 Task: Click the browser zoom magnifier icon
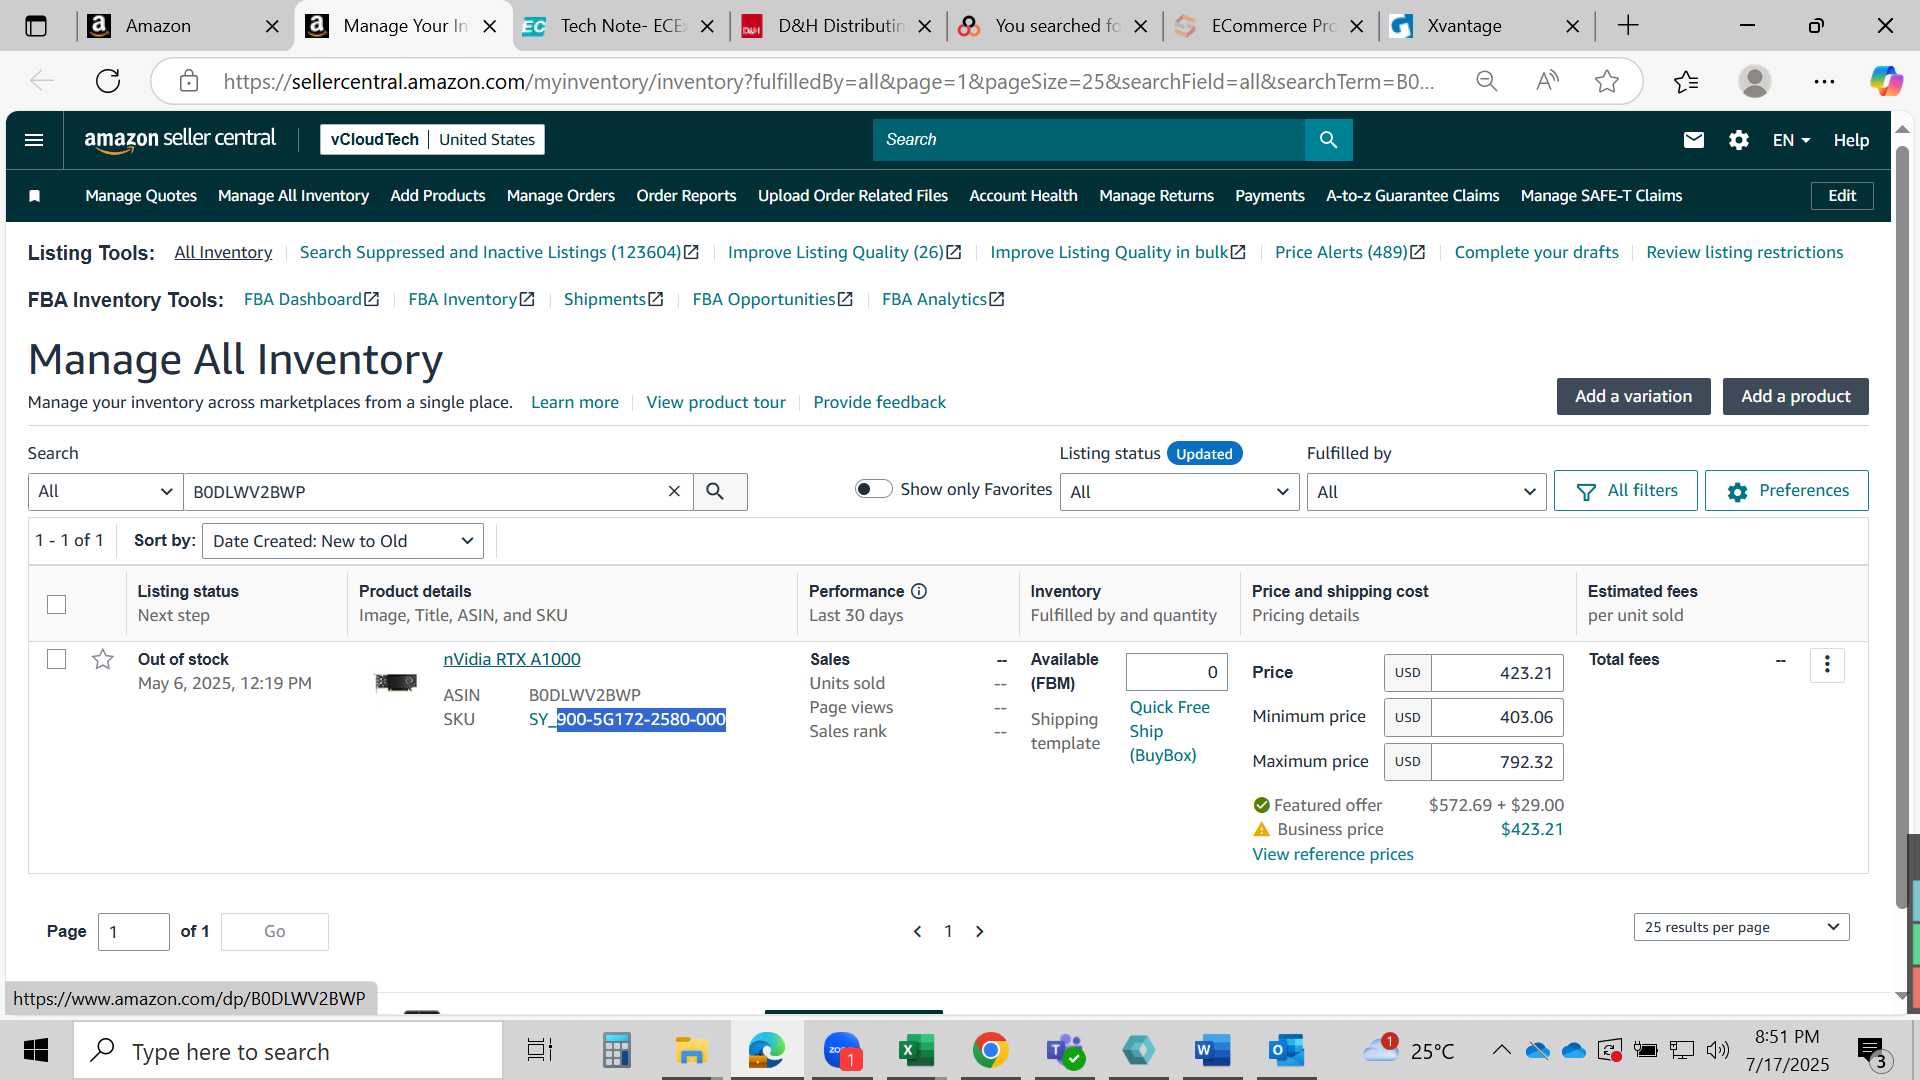click(1487, 81)
